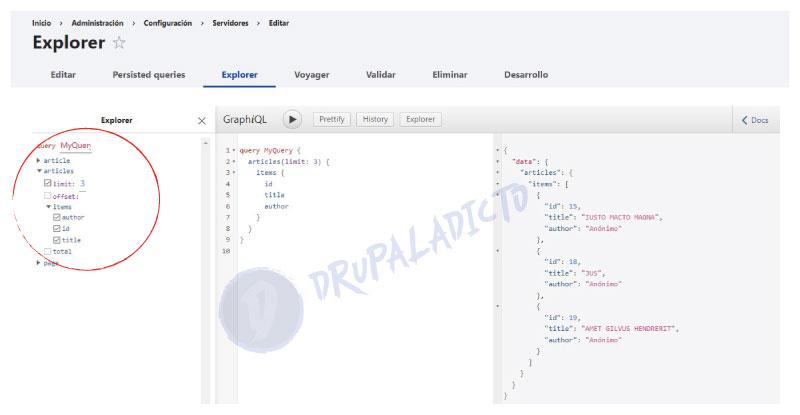Fold the "articles" object in results
The width and height of the screenshot is (800, 415).
pyautogui.click(x=497, y=173)
